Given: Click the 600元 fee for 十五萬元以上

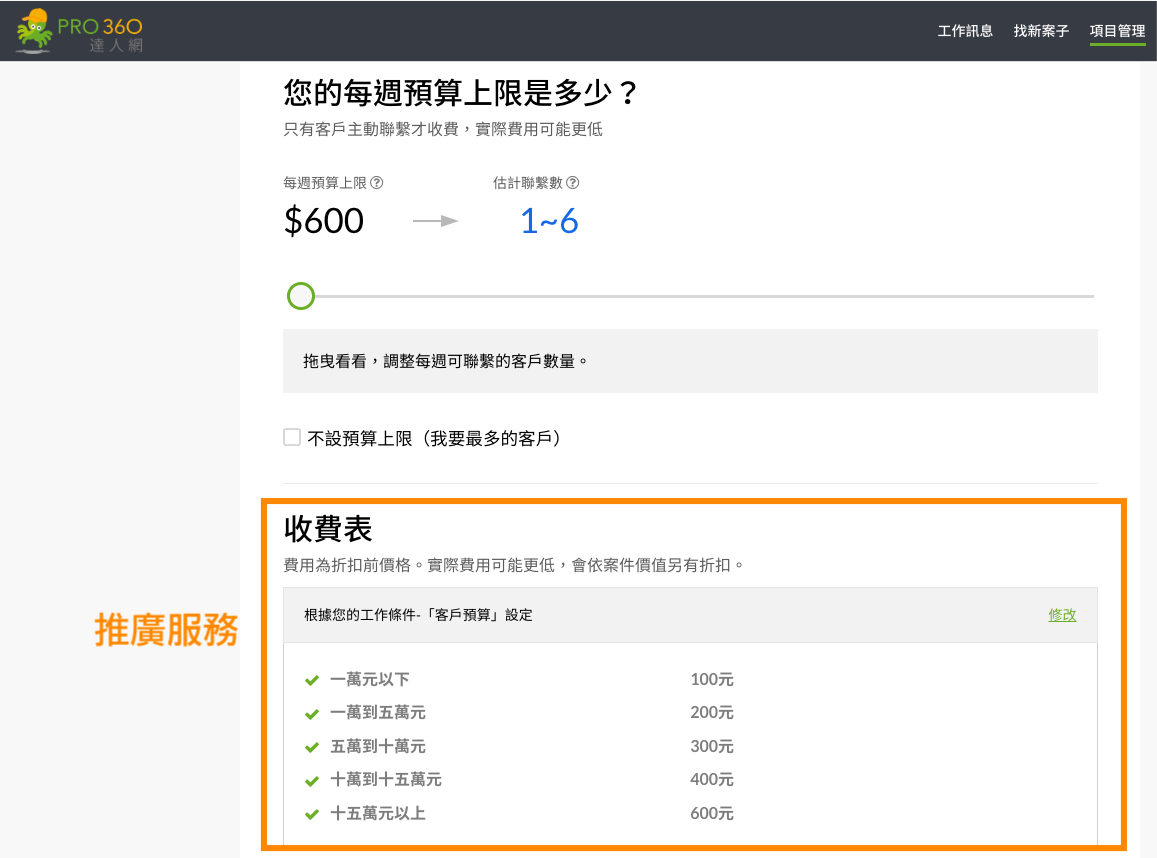Looking at the screenshot, I should (x=712, y=814).
